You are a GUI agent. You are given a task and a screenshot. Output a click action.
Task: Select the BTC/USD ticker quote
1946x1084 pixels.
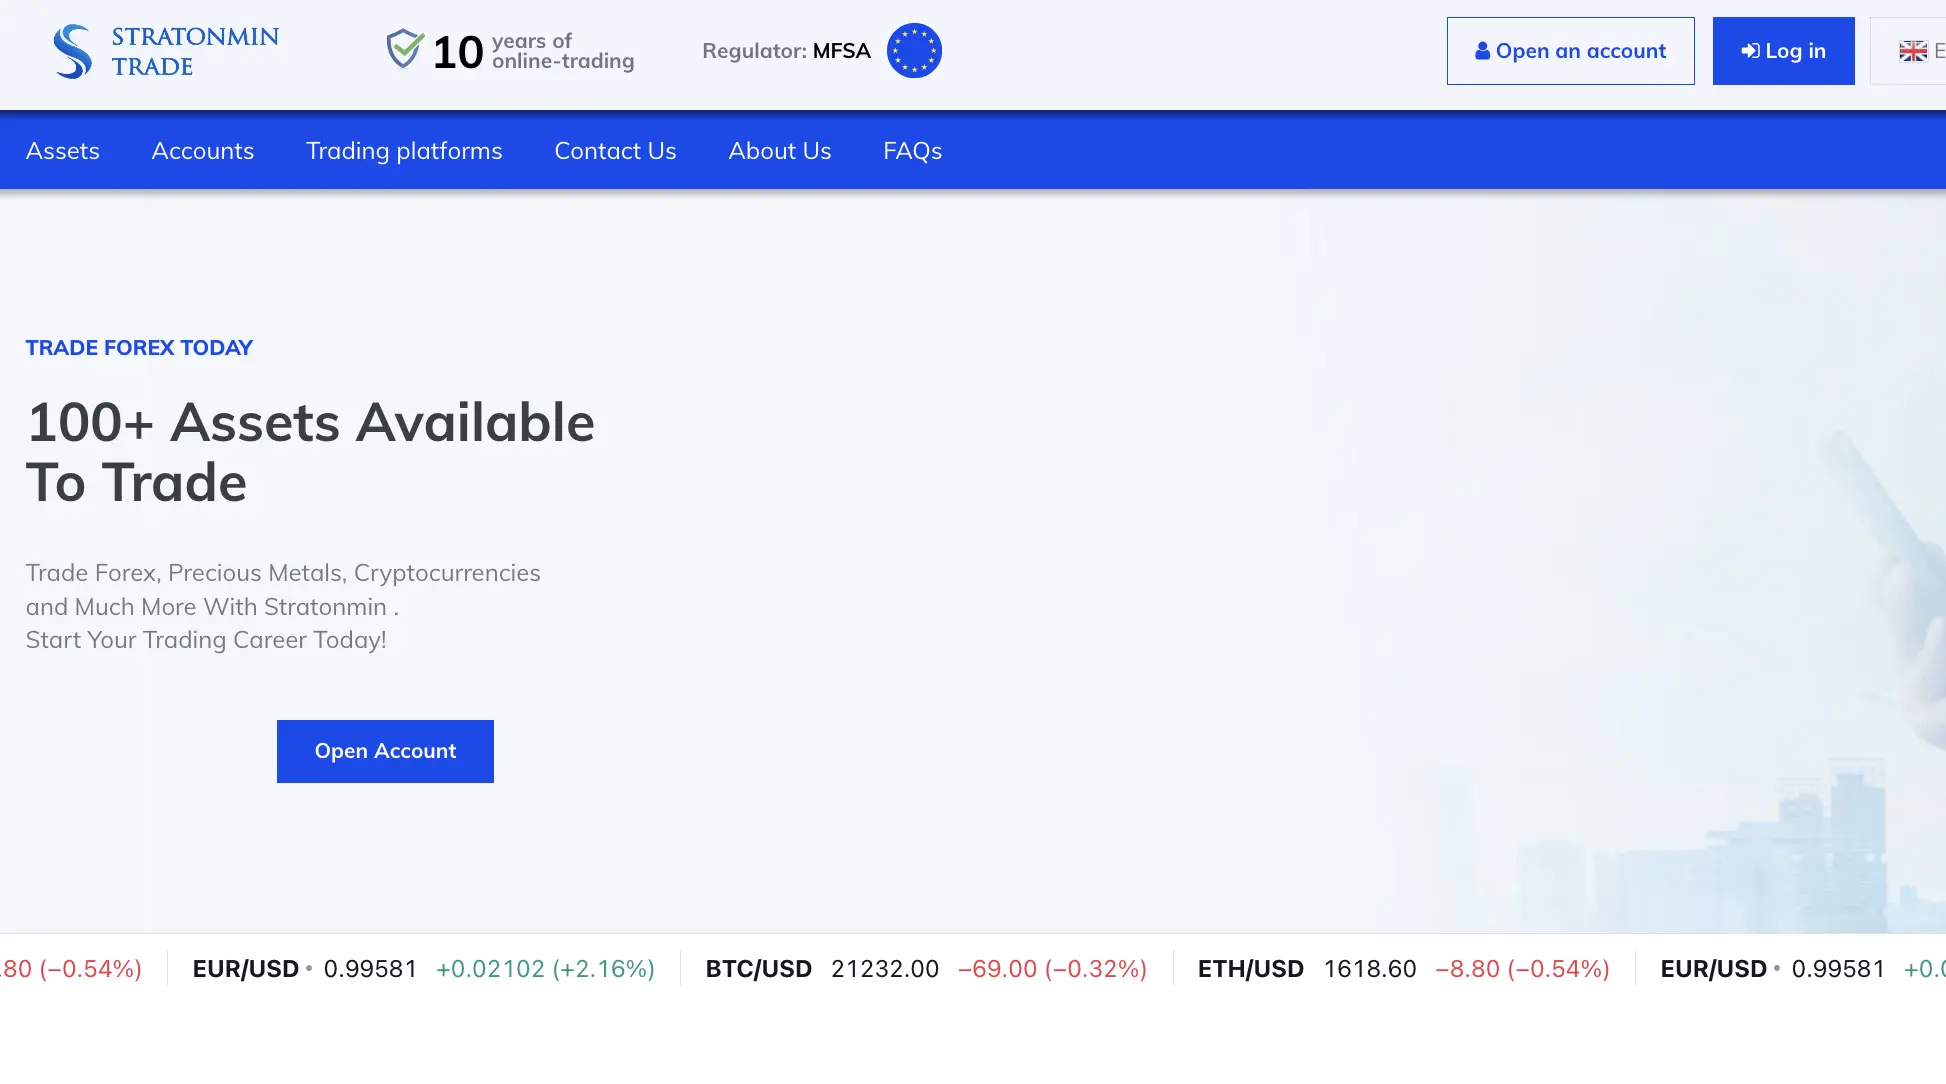coord(926,969)
